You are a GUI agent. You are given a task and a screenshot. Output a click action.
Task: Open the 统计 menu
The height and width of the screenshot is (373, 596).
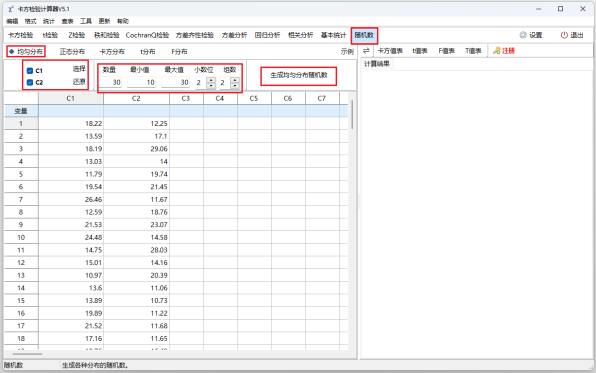(x=49, y=21)
